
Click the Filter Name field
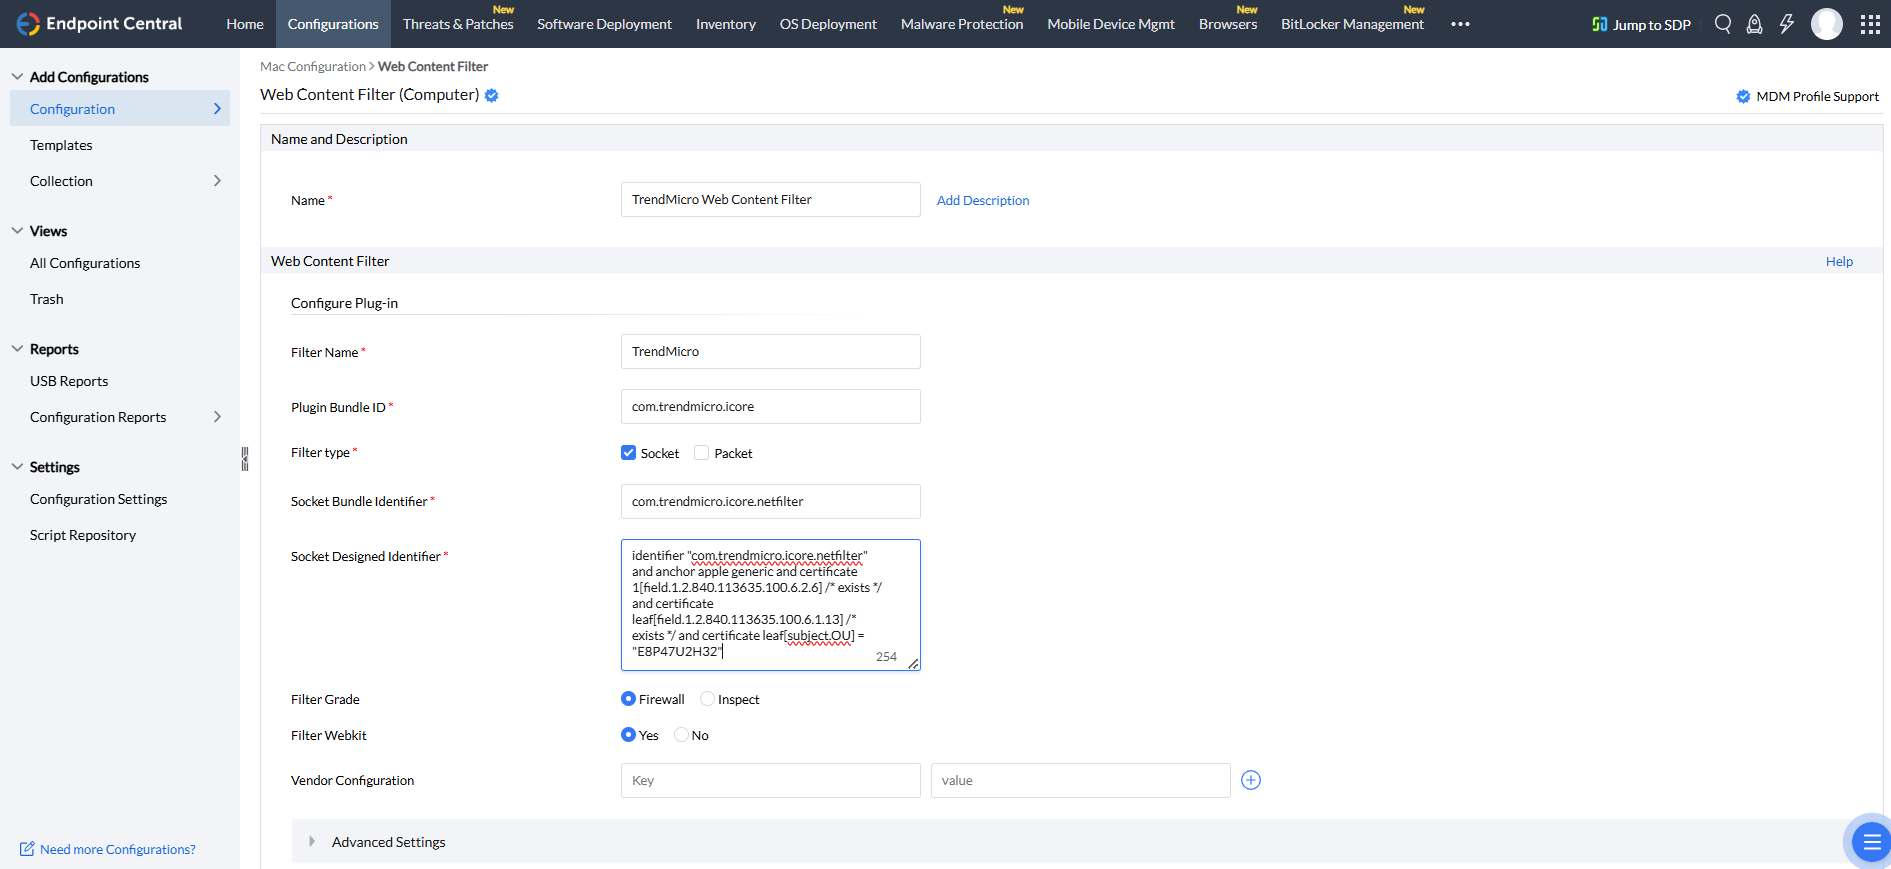pyautogui.click(x=771, y=352)
